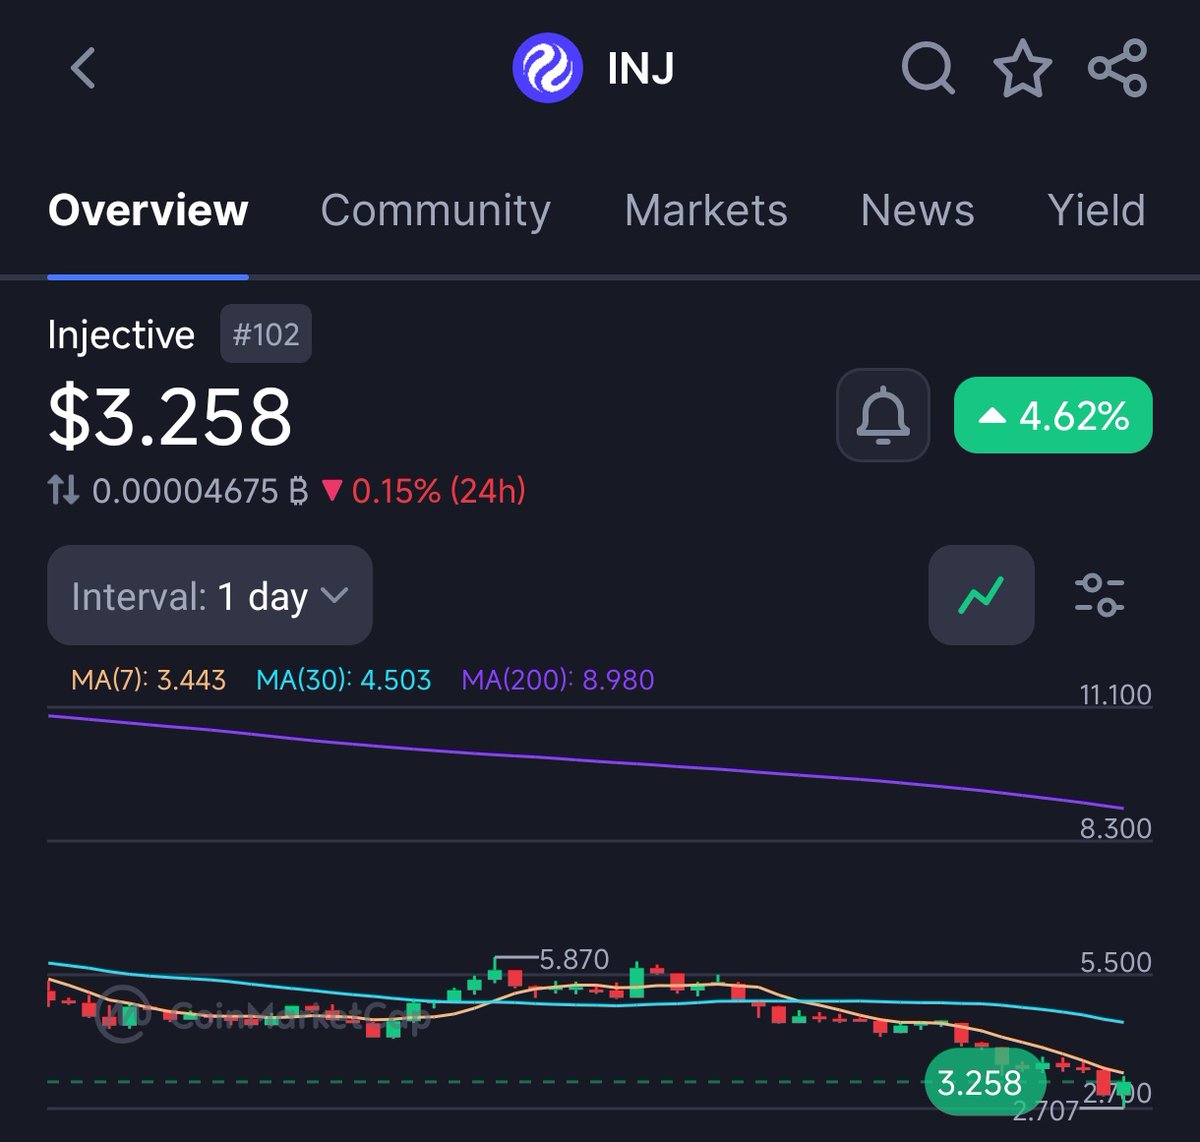Tap the 2.707 low marker on chart
Viewport: 1200px width, 1142px height.
(1045, 1110)
